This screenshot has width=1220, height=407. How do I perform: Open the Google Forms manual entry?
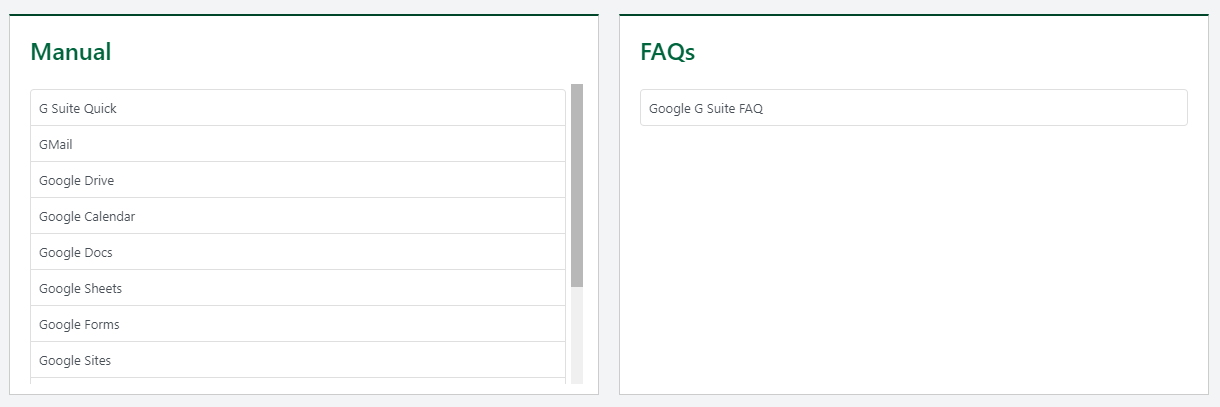(x=79, y=324)
